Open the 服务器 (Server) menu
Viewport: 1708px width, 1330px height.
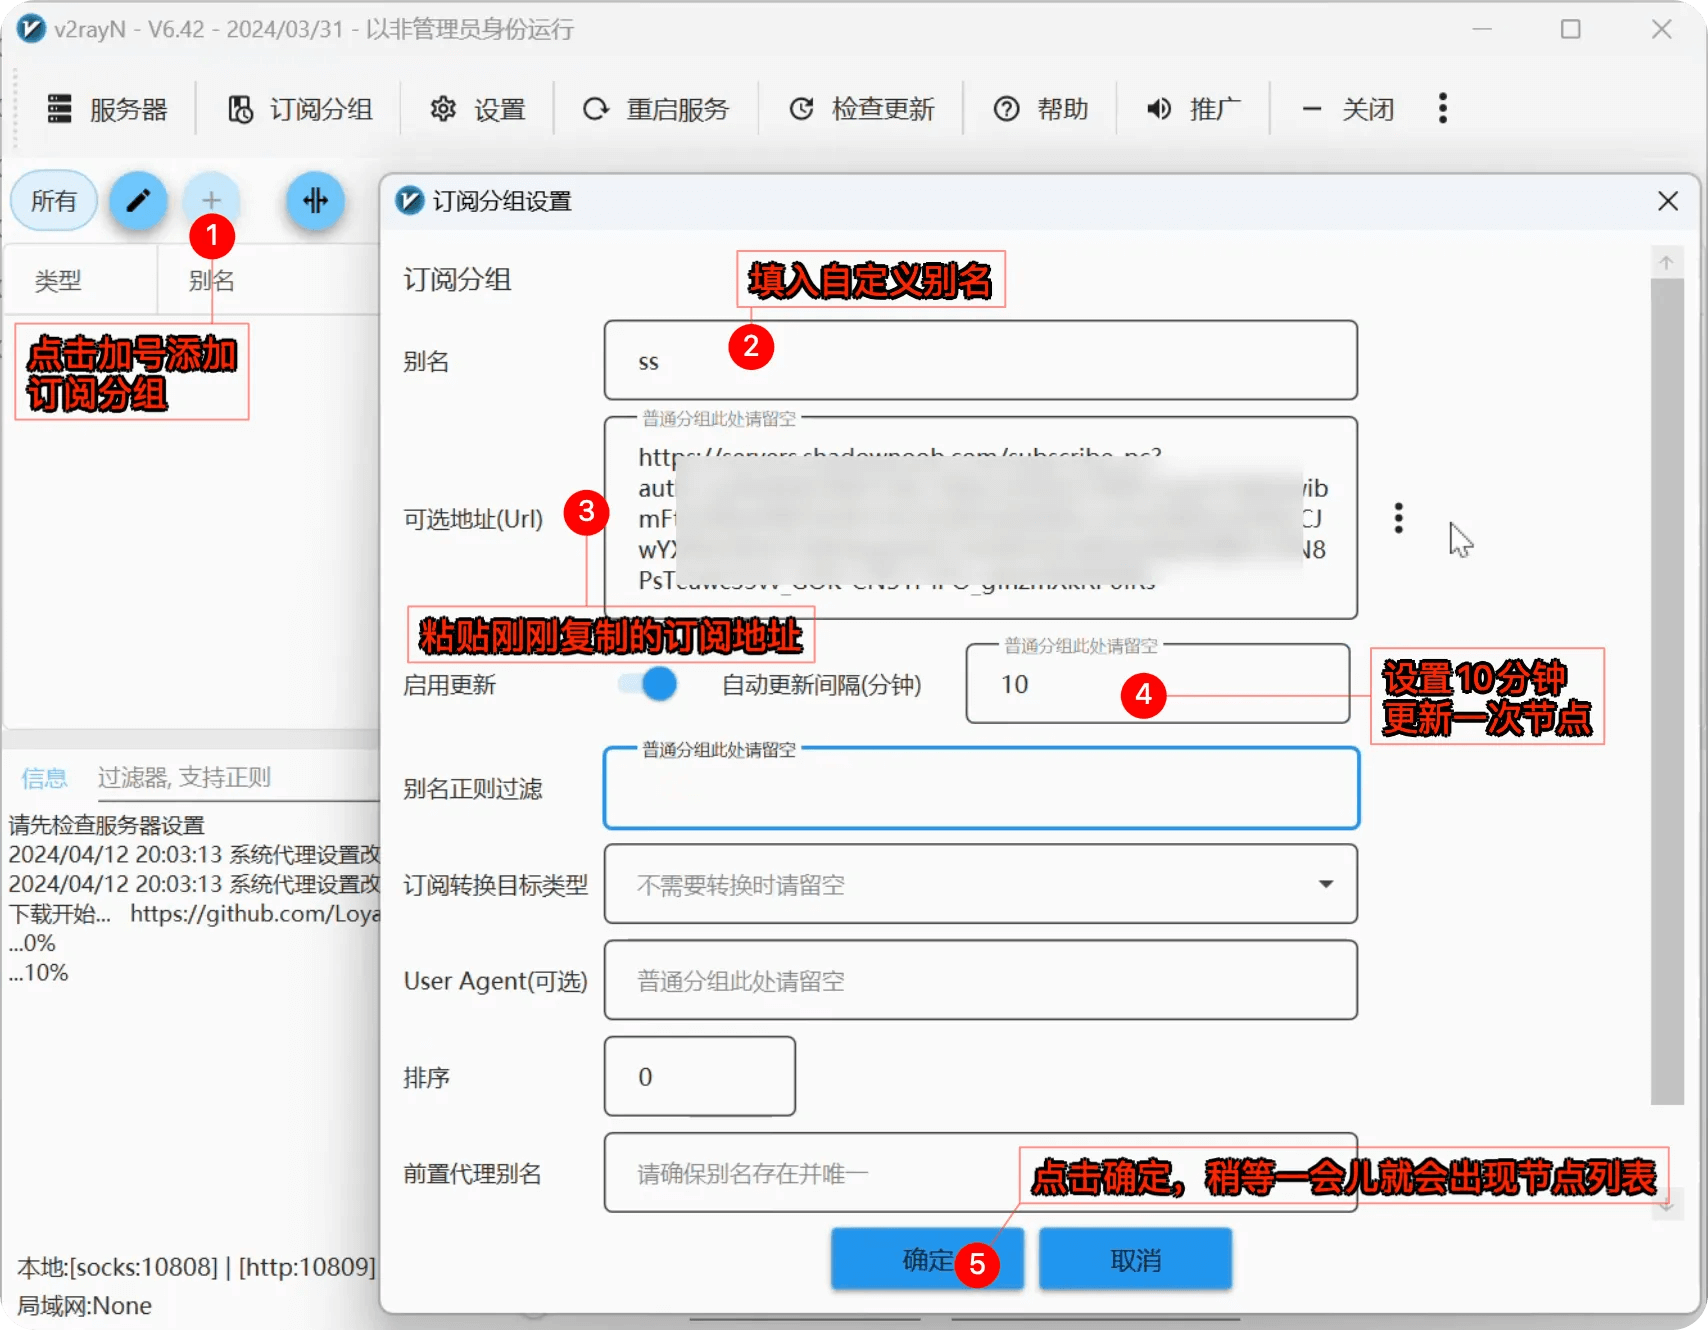click(x=107, y=109)
